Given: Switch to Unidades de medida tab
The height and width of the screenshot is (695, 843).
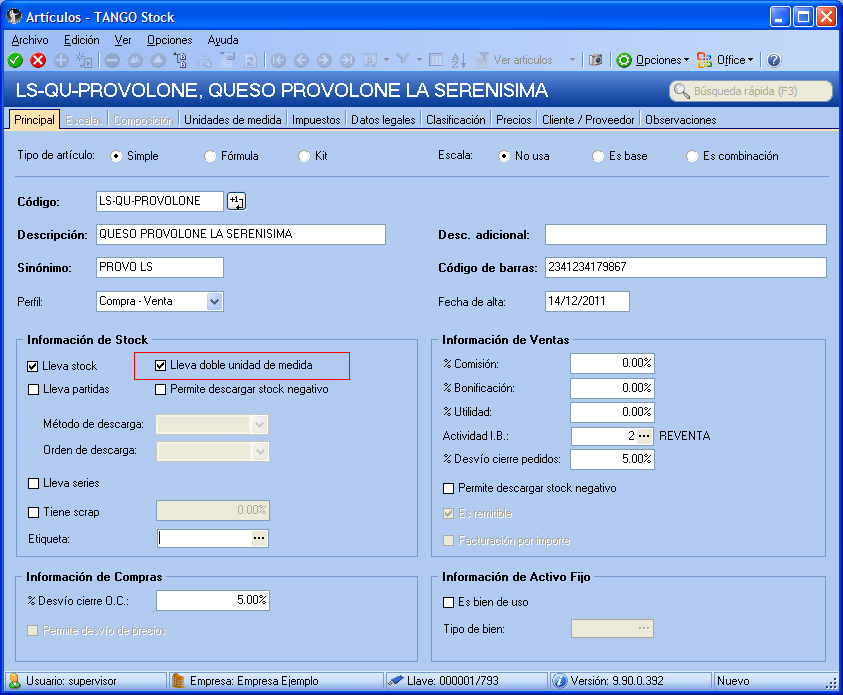Looking at the screenshot, I should pyautogui.click(x=233, y=120).
